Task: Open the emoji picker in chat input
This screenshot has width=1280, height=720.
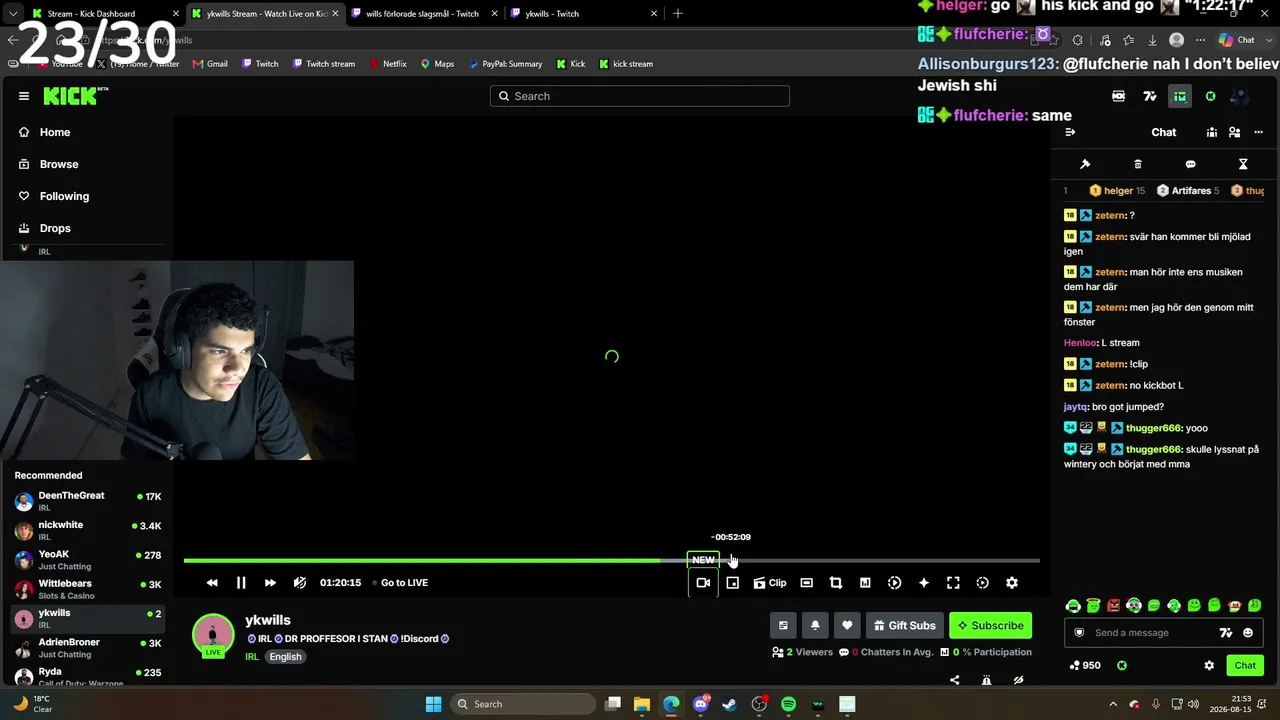Action: tap(1248, 632)
